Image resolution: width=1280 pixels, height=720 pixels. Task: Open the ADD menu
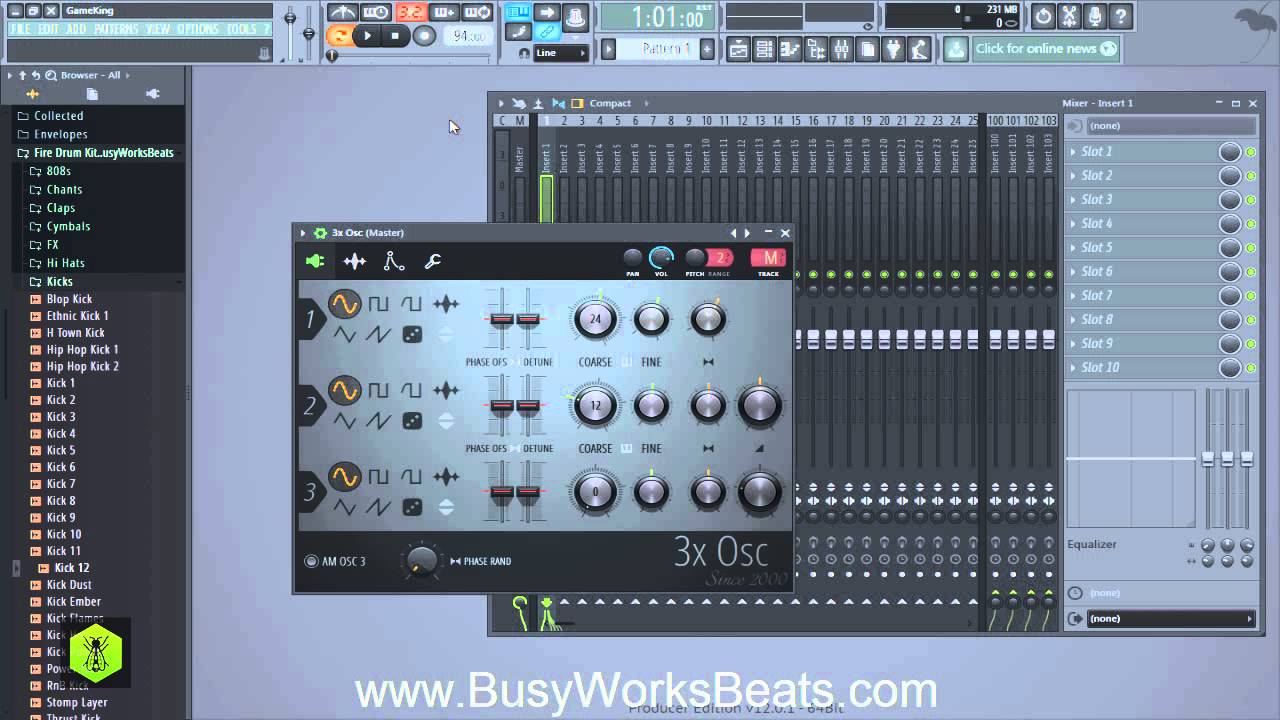click(76, 29)
